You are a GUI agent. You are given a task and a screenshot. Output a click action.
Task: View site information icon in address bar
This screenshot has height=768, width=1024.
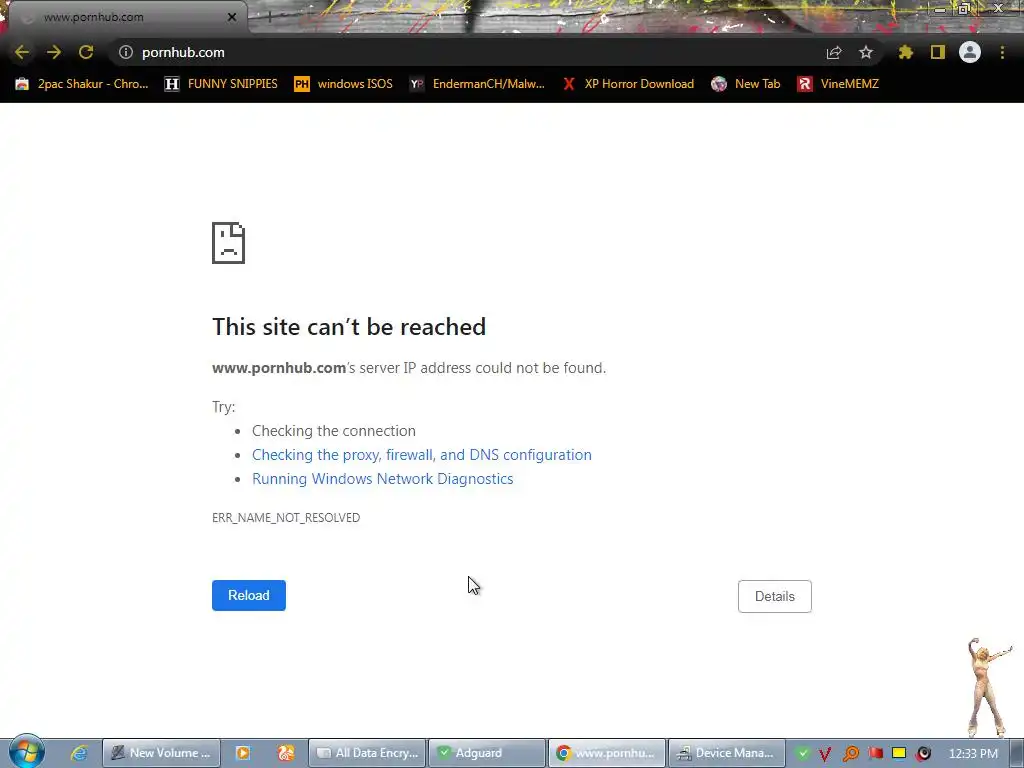click(x=126, y=52)
